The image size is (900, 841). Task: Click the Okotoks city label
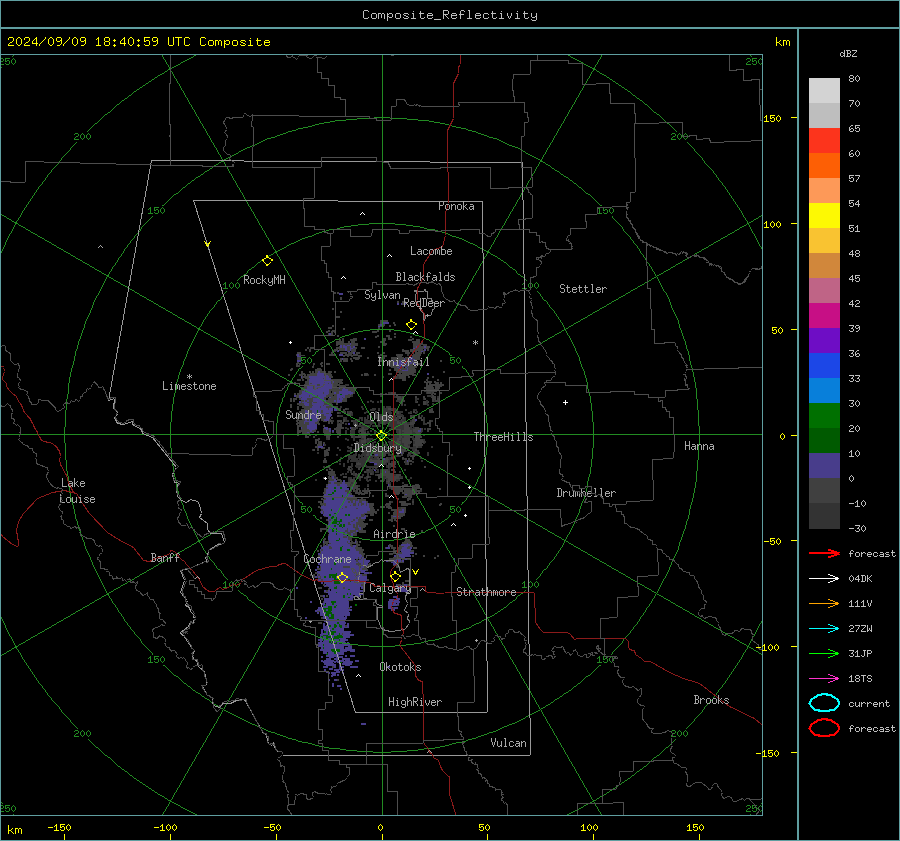tap(400, 667)
